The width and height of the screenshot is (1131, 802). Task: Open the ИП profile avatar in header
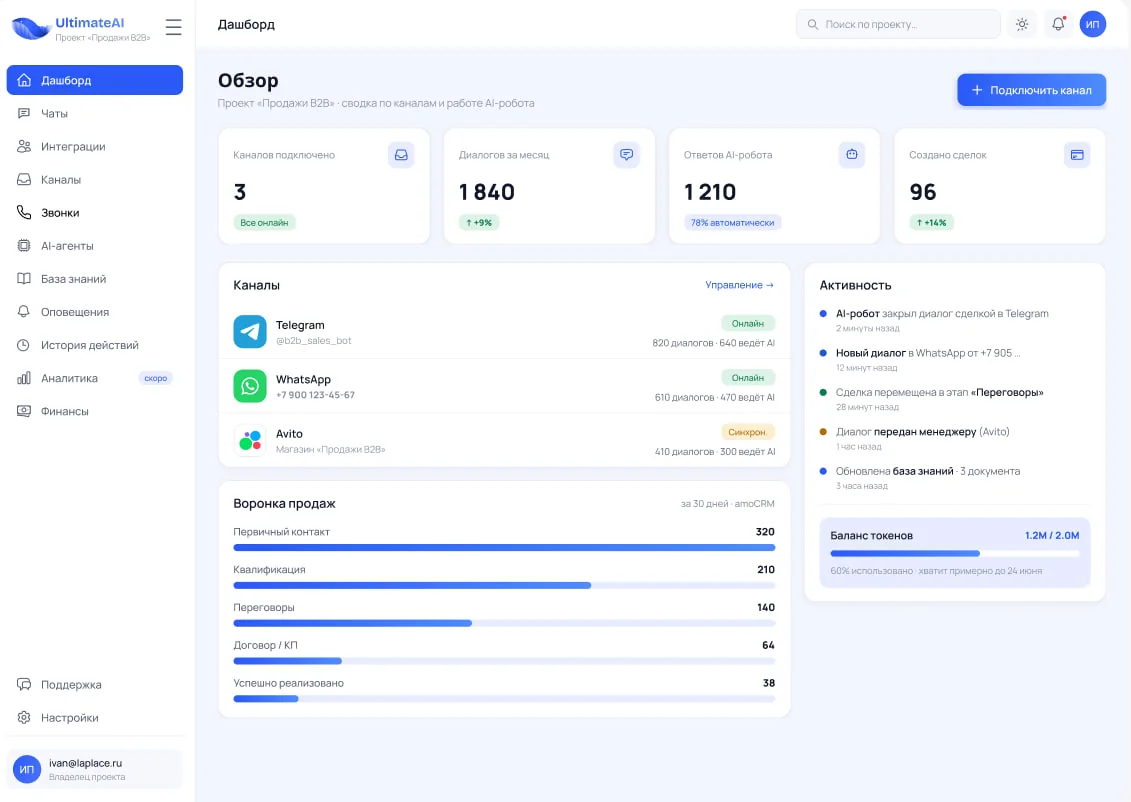1093,25
